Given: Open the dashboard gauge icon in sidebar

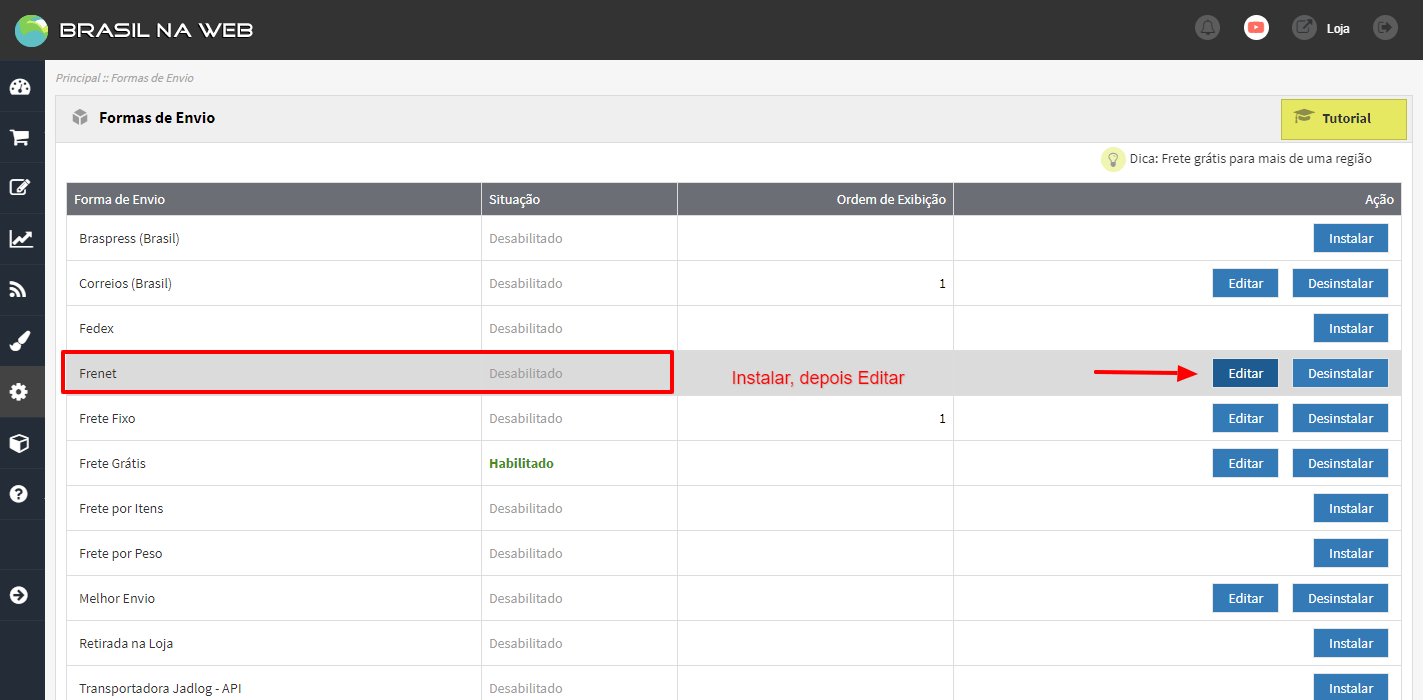Looking at the screenshot, I should [20, 87].
